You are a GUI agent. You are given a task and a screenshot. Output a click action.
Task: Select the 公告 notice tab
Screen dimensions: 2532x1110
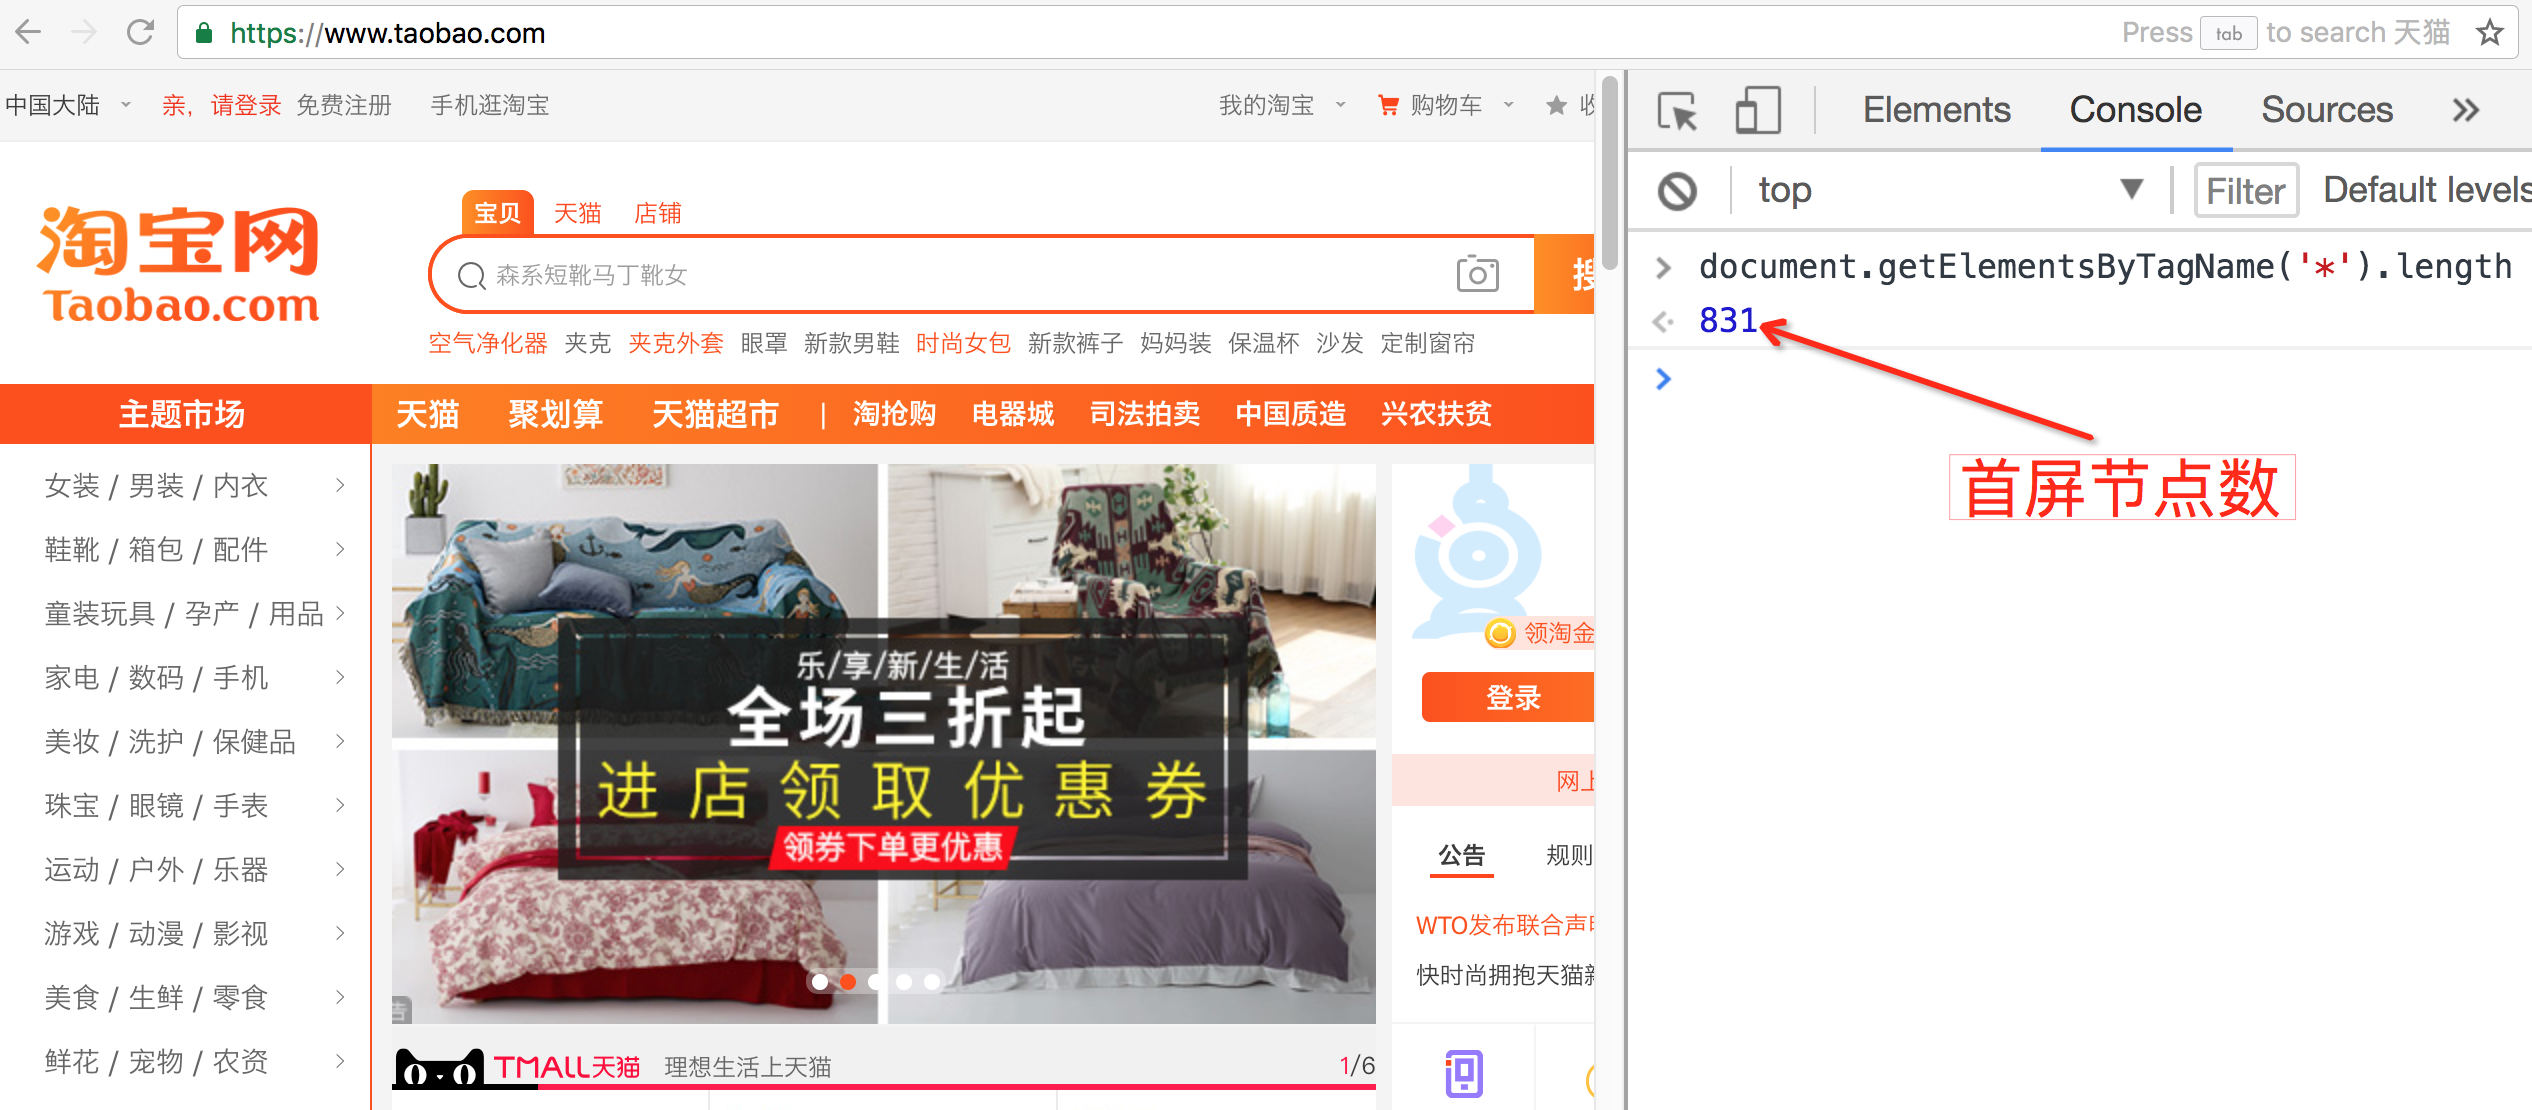1461,855
